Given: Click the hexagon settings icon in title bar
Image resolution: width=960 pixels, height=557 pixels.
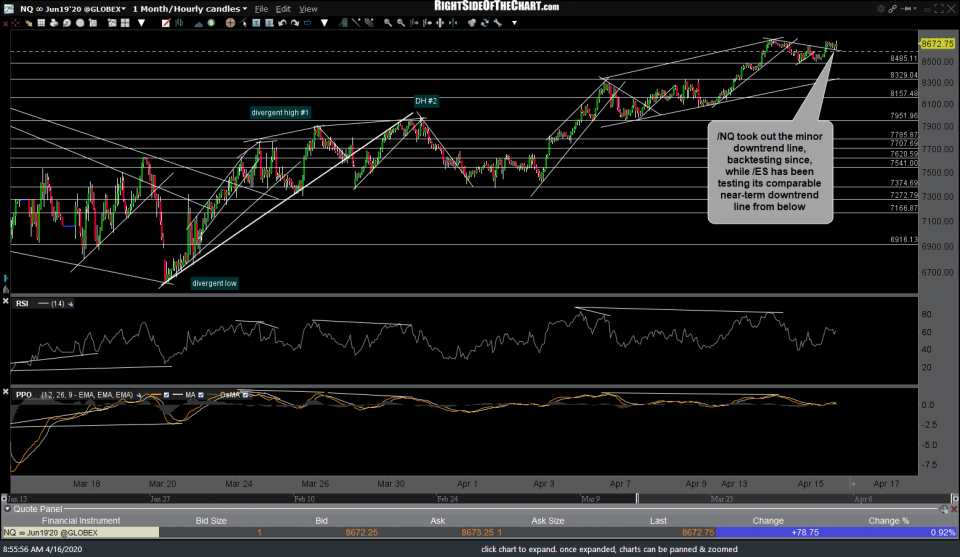Looking at the screenshot, I should pyautogui.click(x=880, y=9).
